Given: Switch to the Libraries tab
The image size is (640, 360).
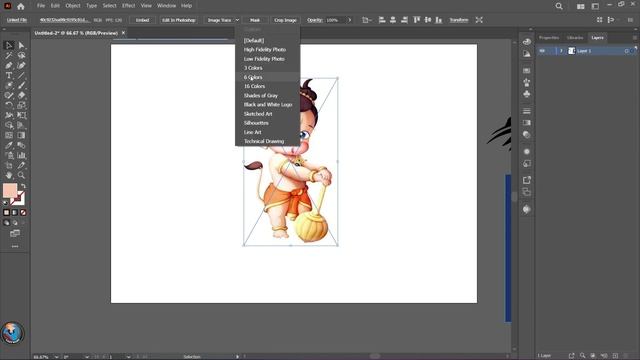Looking at the screenshot, I should pyautogui.click(x=575, y=38).
